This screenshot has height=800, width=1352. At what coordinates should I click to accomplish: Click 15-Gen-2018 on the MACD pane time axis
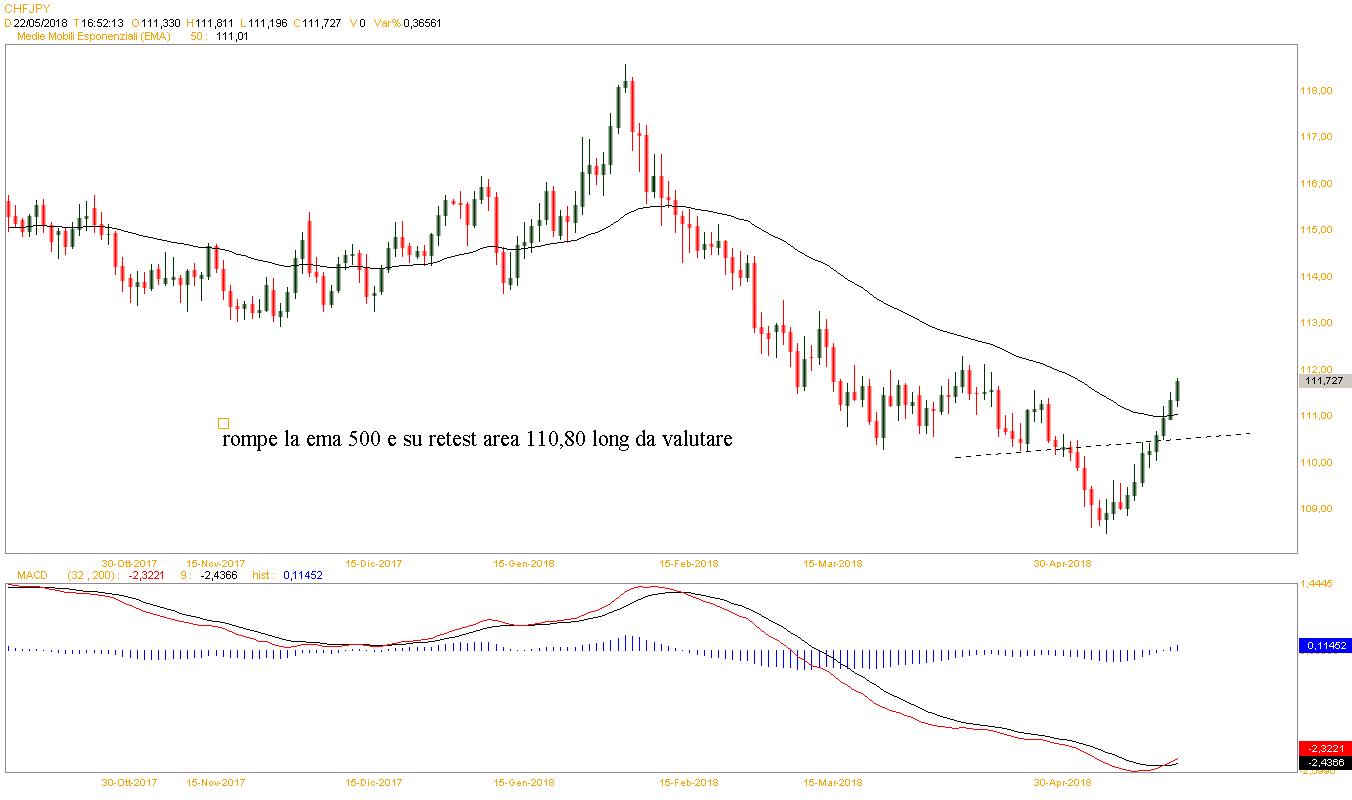(525, 782)
